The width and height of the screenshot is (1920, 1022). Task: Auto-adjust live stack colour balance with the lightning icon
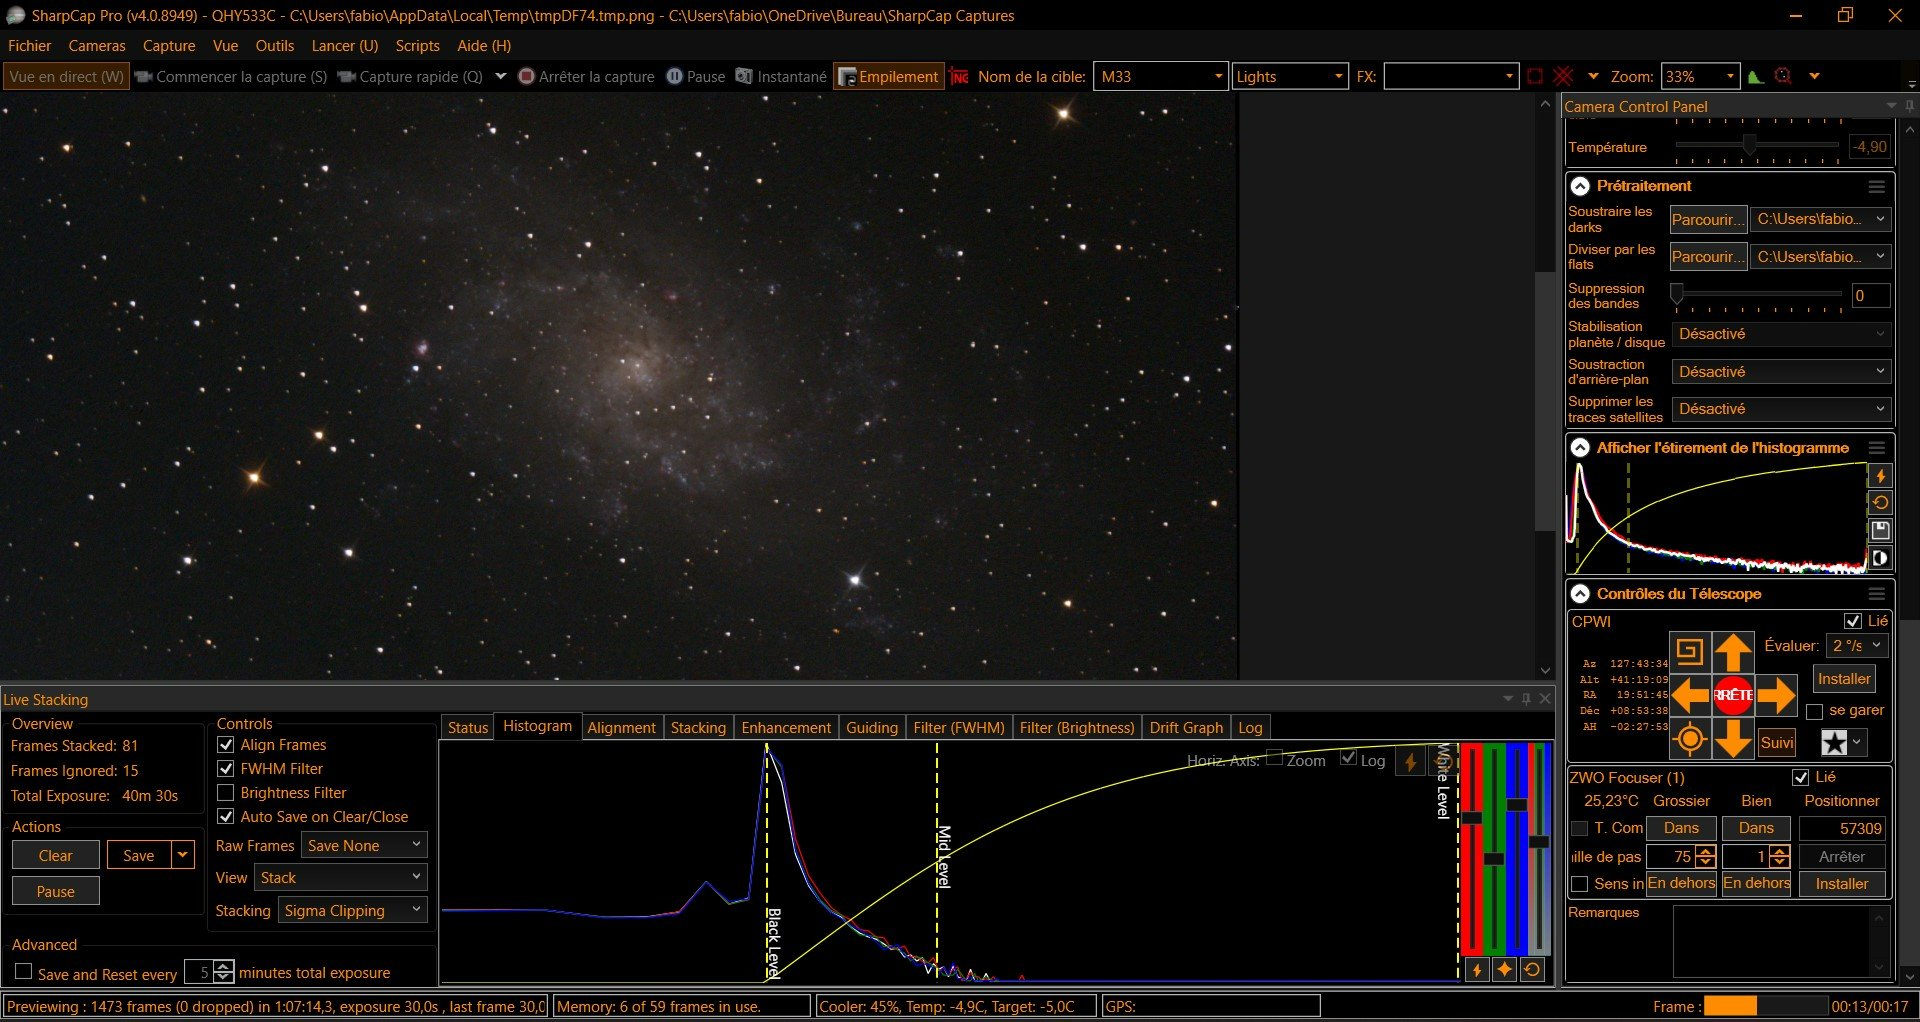(x=1477, y=969)
